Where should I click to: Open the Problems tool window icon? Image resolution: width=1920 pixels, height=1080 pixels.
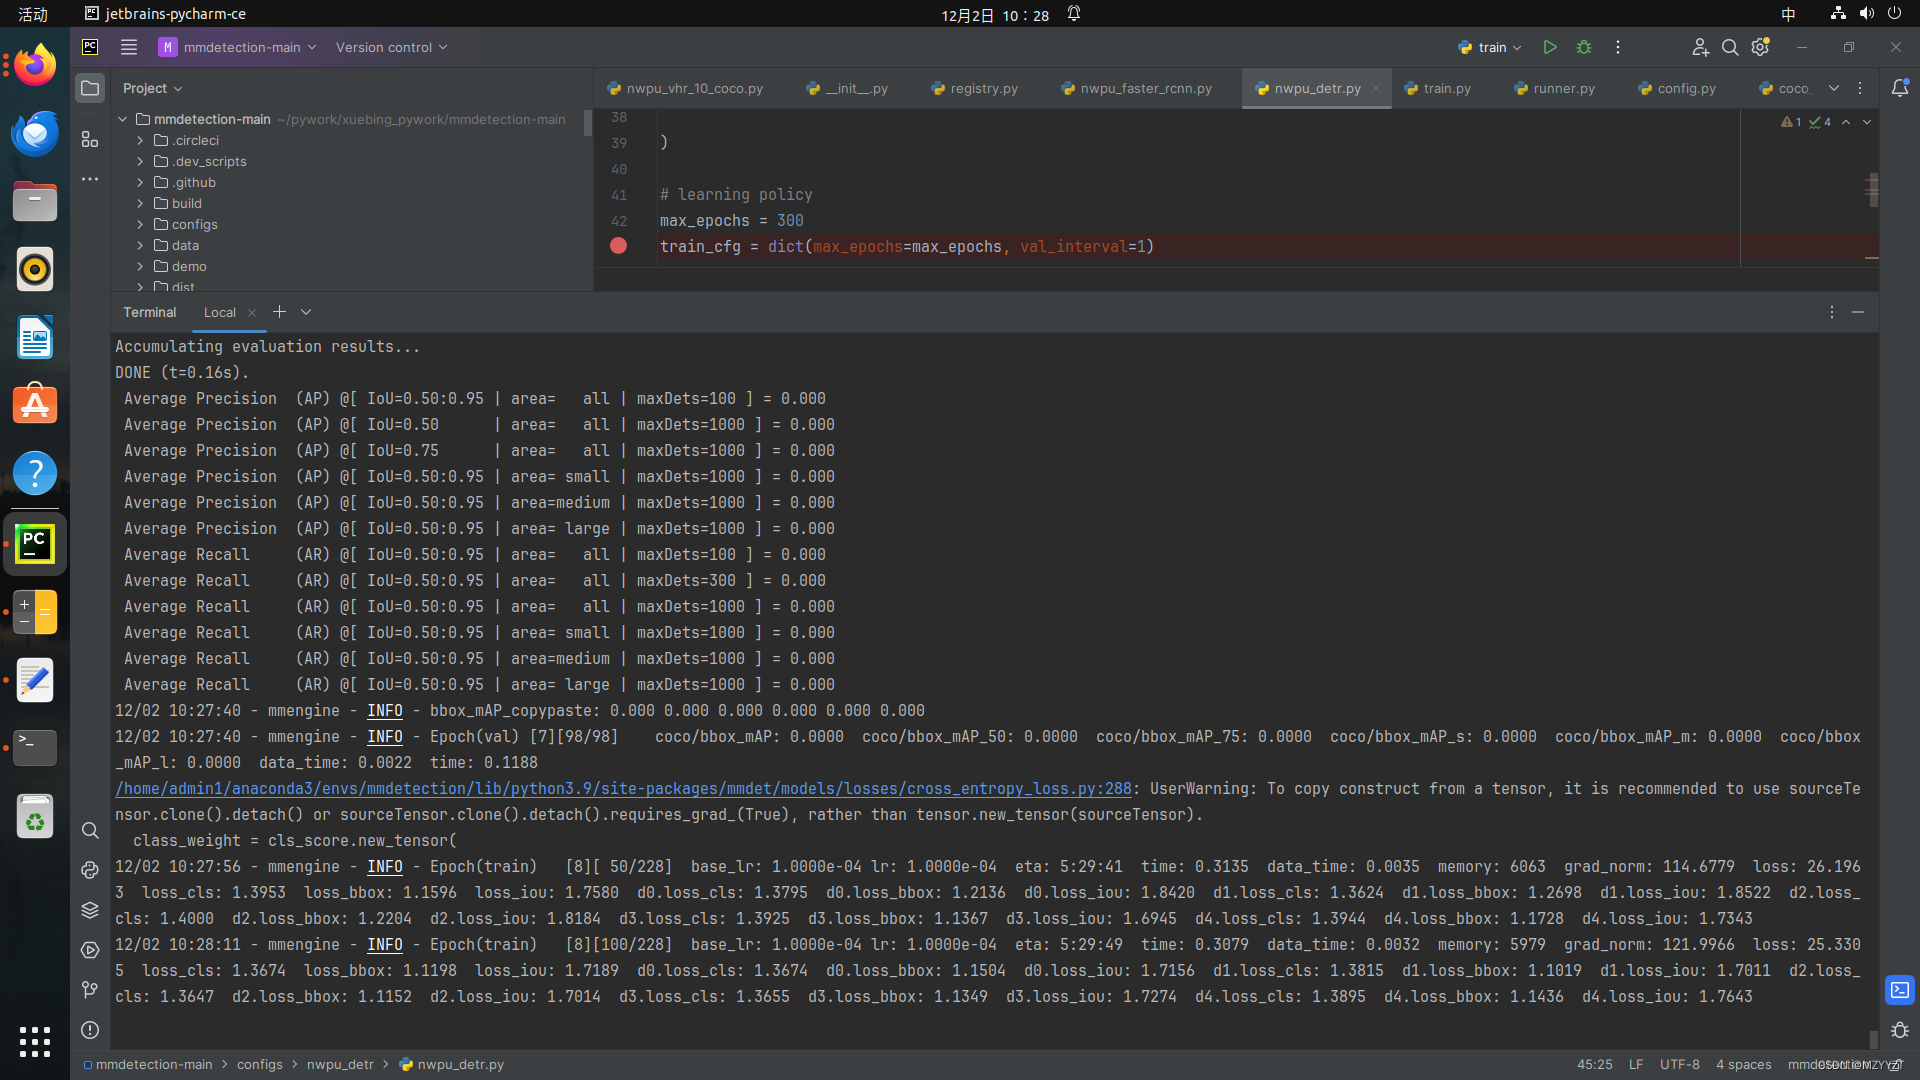[90, 1030]
